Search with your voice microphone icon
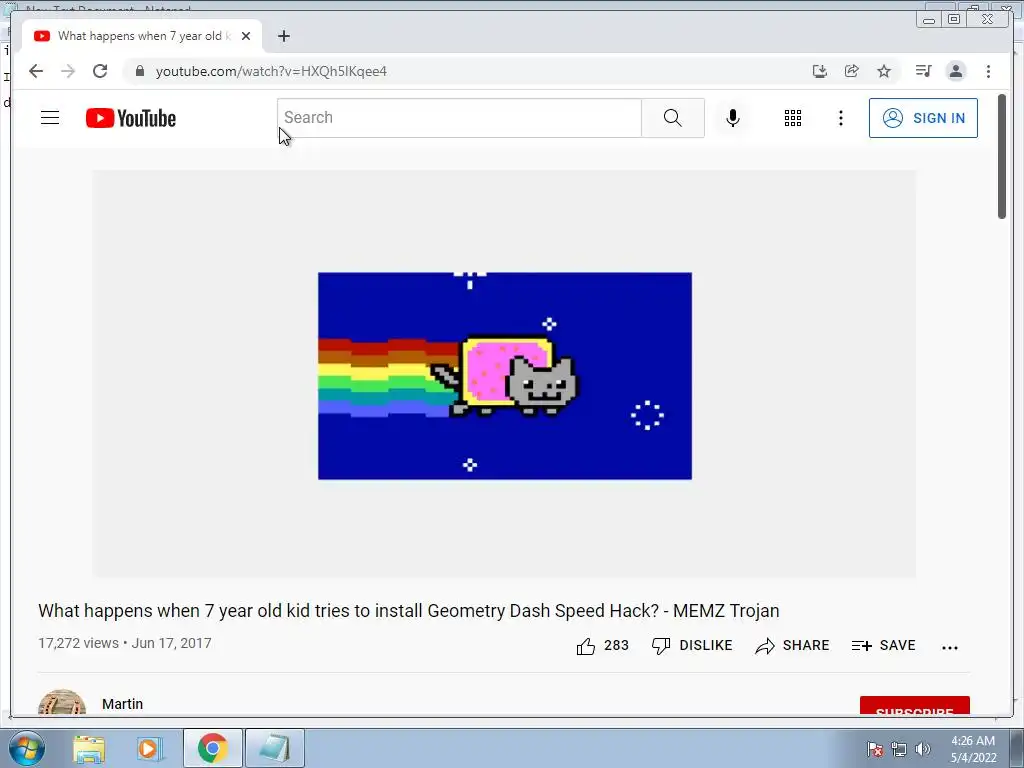 [733, 118]
